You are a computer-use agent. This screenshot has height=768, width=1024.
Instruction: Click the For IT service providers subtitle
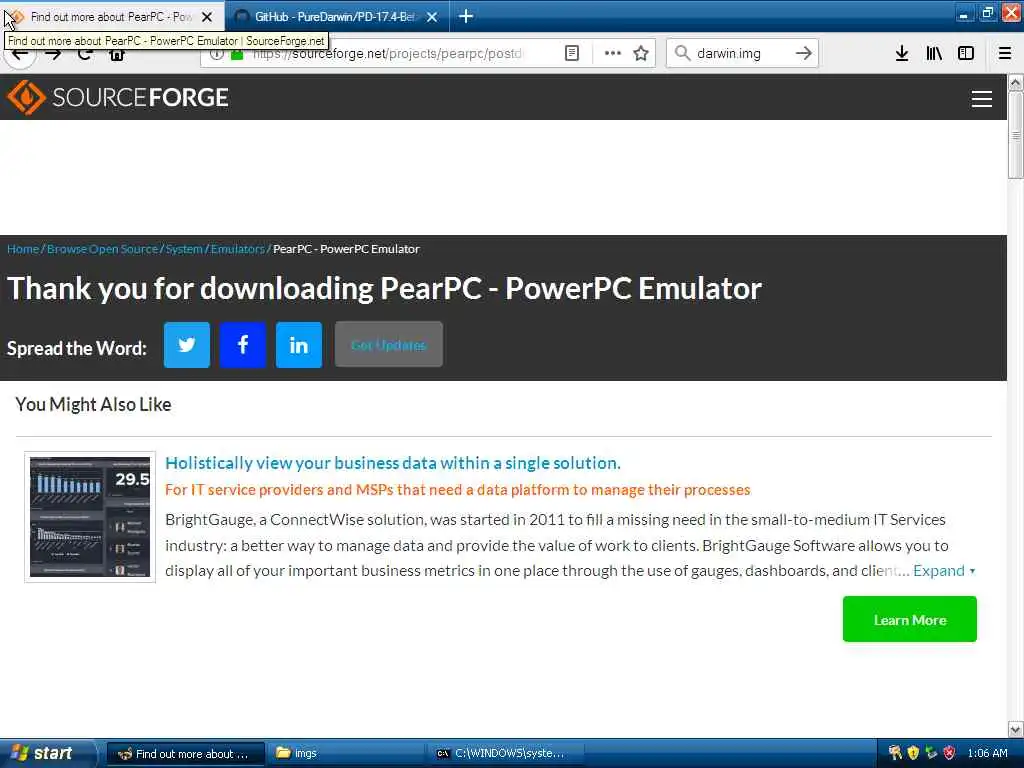(x=458, y=490)
